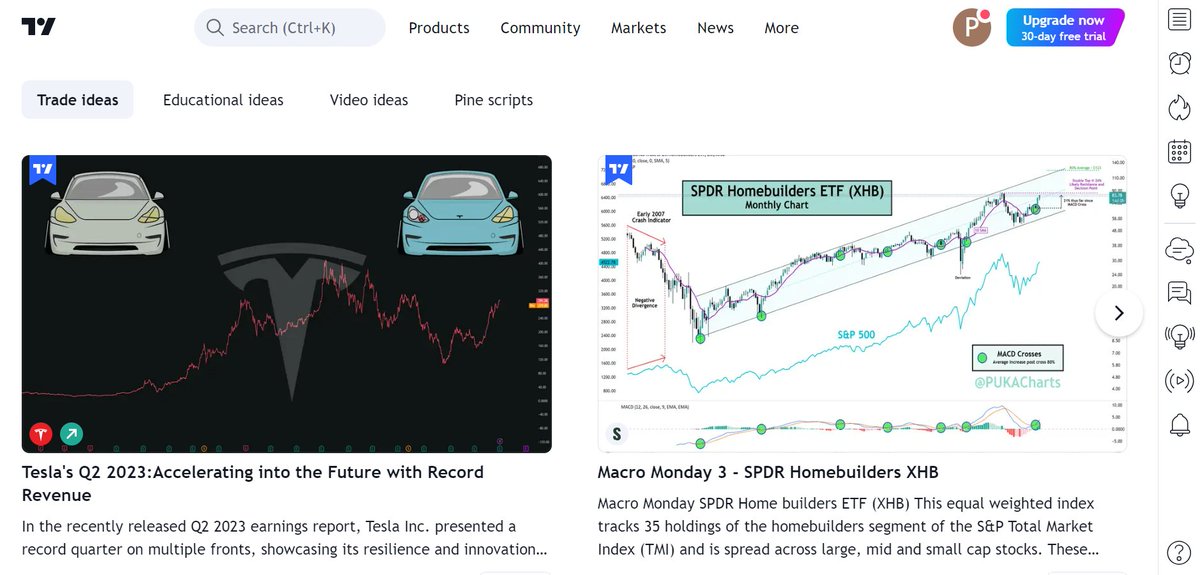1200x575 pixels.
Task: Open the News menu
Action: 715,28
